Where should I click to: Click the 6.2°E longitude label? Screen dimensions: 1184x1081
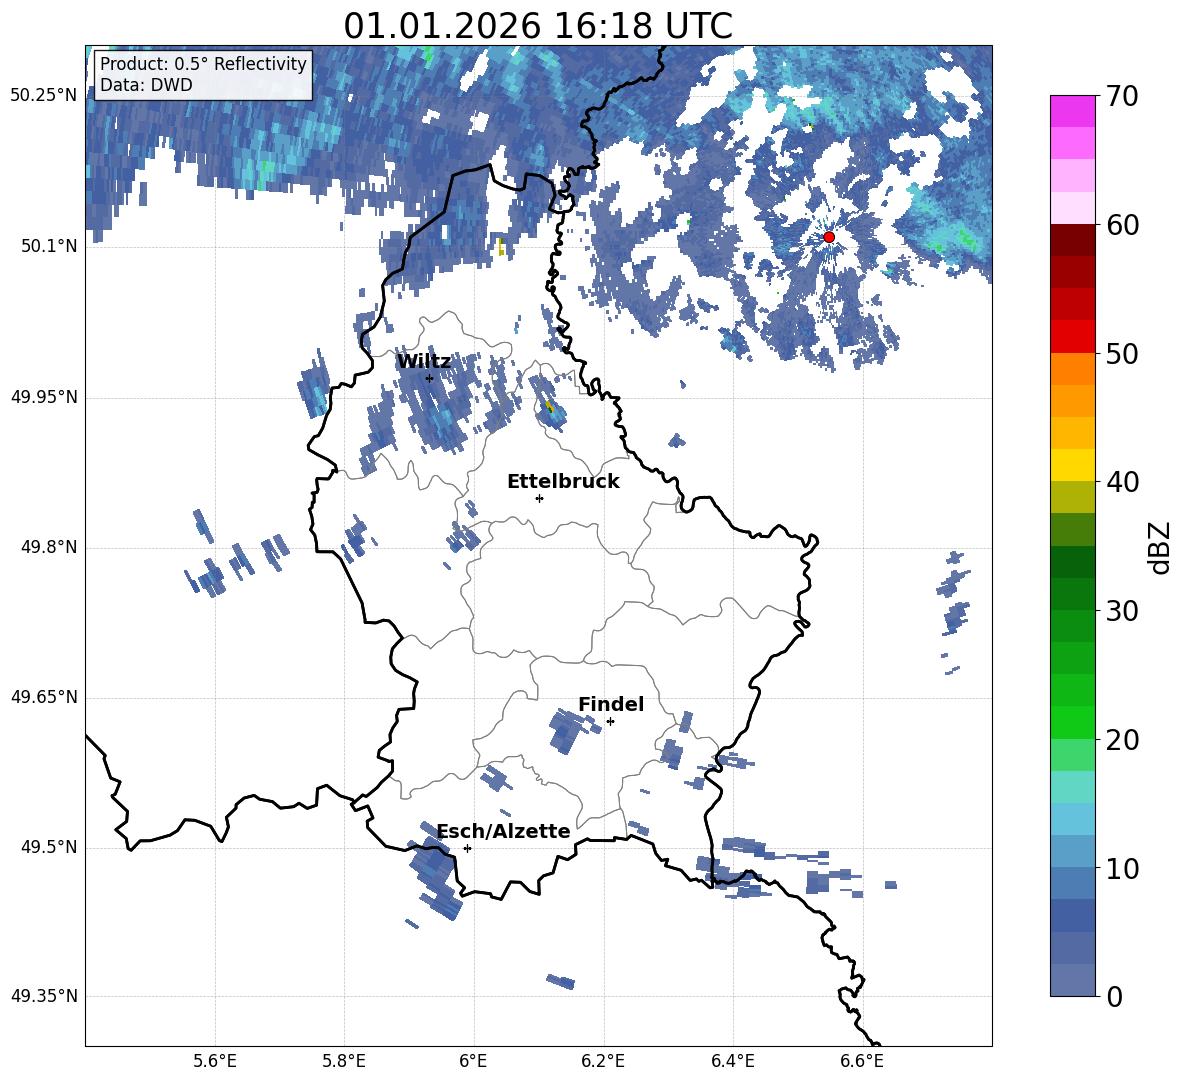603,1061
